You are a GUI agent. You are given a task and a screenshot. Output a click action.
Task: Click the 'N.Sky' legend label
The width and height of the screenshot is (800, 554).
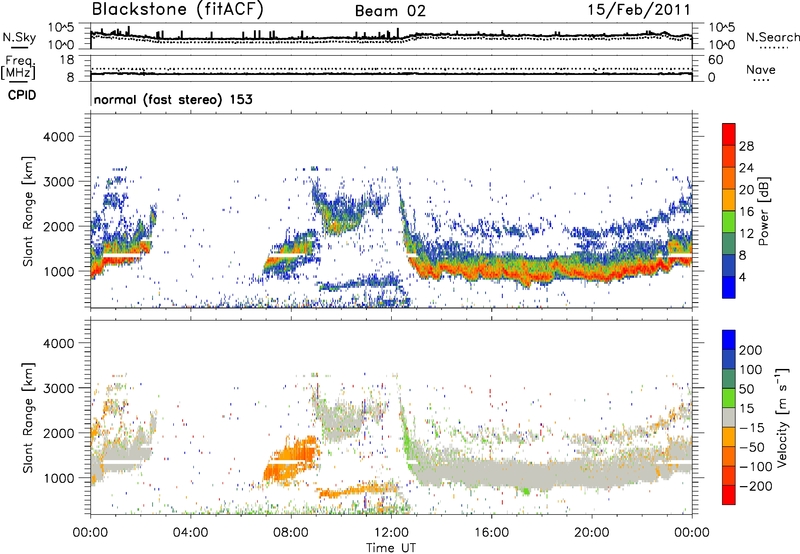[19, 37]
